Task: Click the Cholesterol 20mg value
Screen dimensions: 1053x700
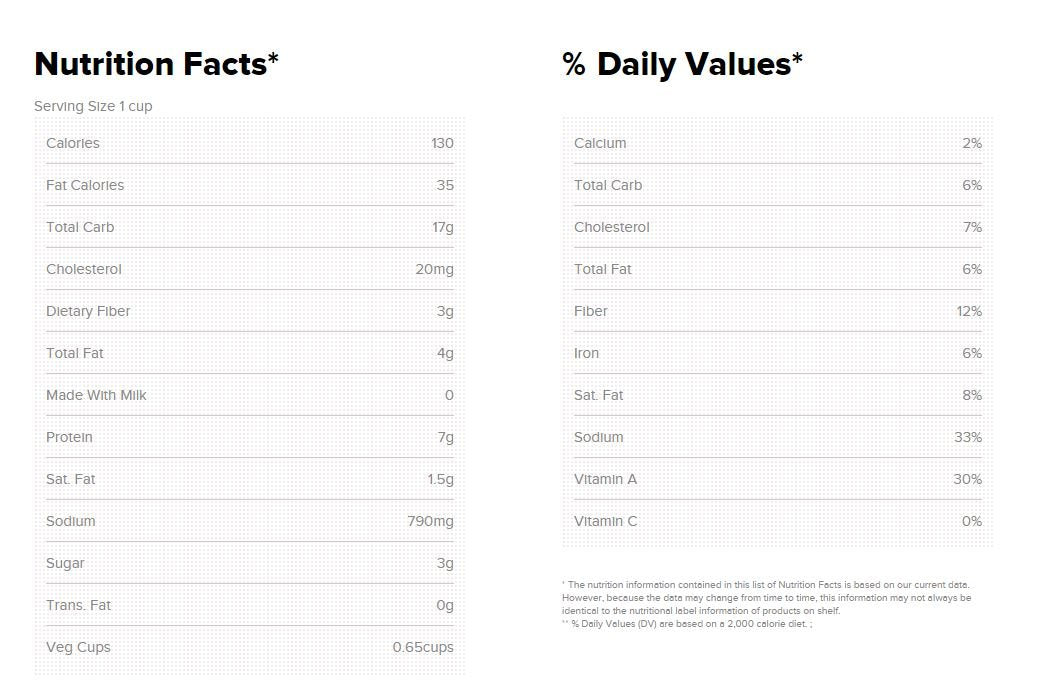Action: 434,269
